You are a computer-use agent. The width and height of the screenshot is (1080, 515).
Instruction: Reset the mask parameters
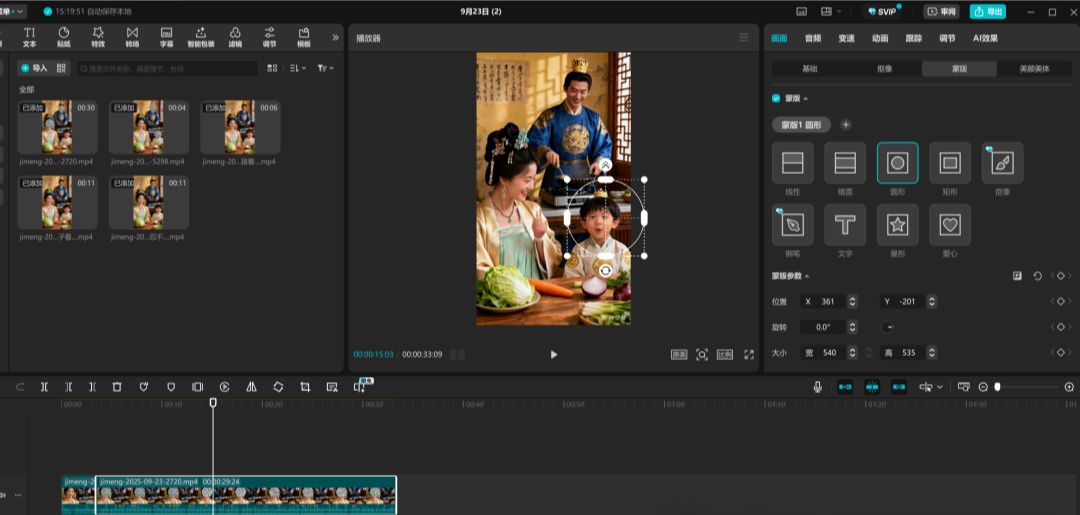pos(1037,276)
